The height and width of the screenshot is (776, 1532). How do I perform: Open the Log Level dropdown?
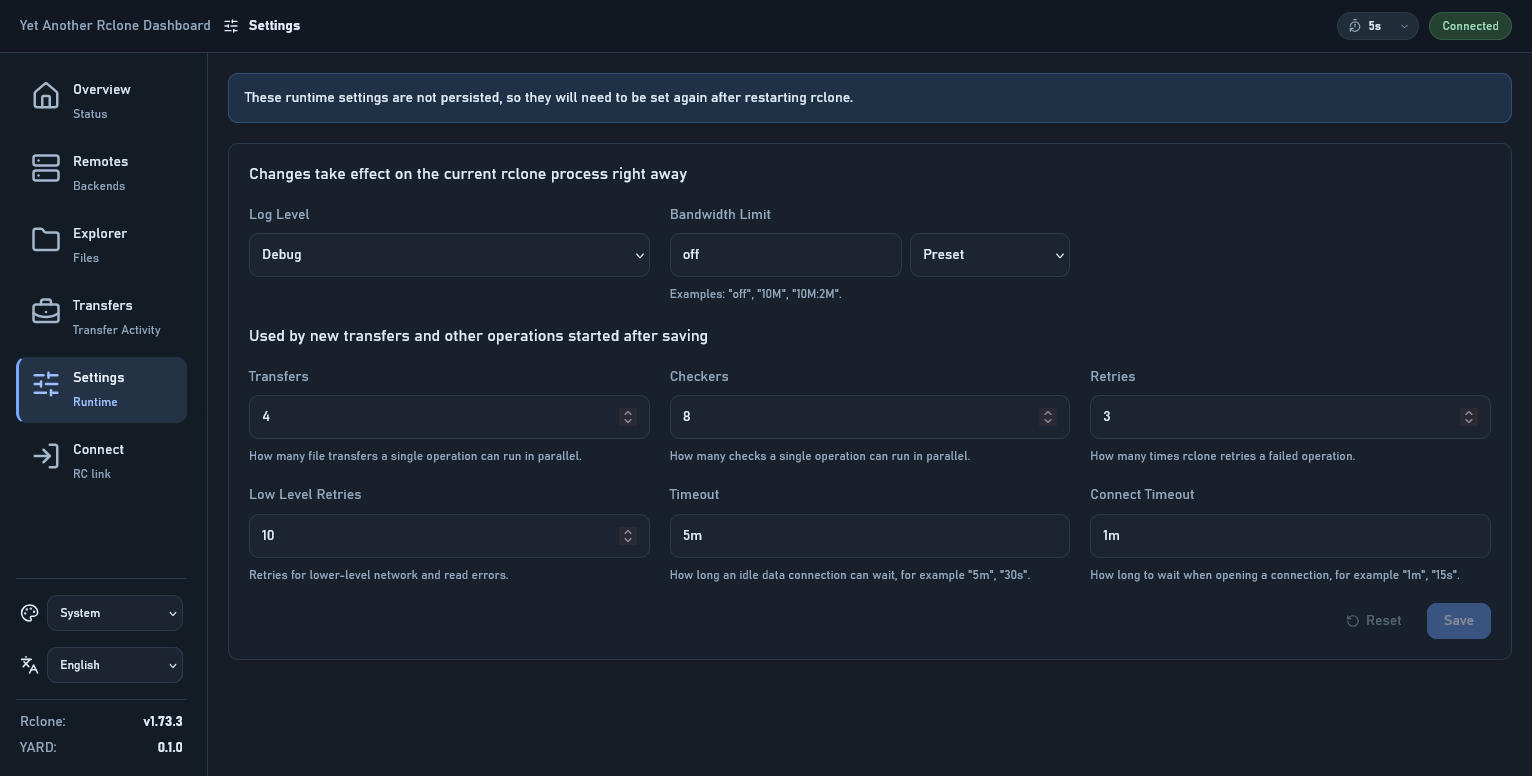449,255
